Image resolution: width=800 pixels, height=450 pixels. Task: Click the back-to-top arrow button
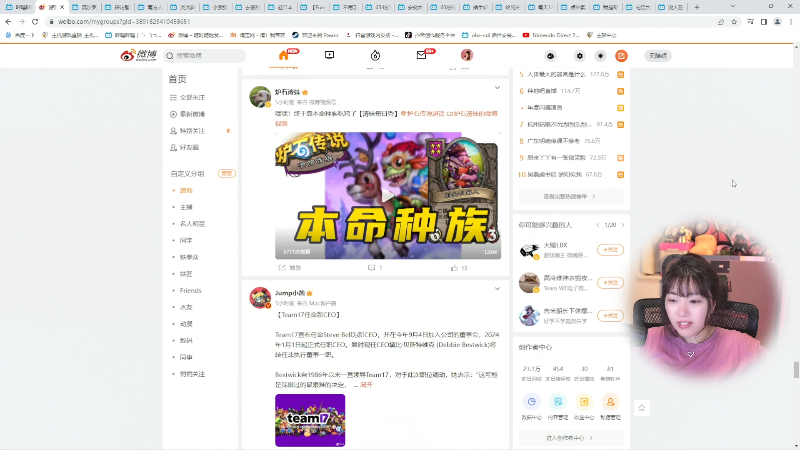coord(642,408)
